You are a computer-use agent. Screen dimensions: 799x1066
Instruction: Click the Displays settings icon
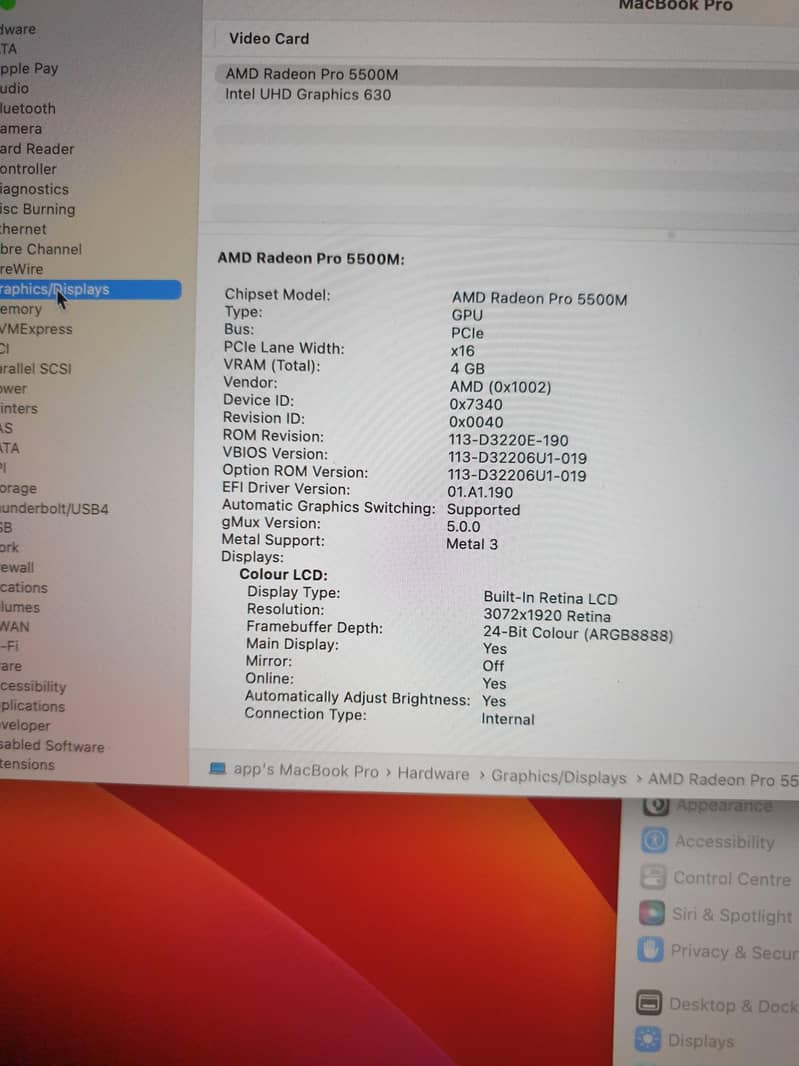tap(649, 1040)
